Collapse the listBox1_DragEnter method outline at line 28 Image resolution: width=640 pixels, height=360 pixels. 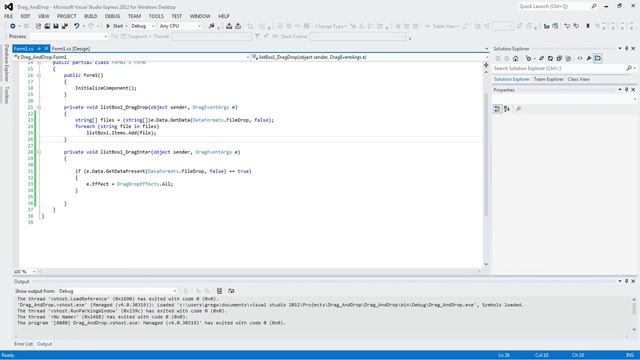(x=39, y=152)
